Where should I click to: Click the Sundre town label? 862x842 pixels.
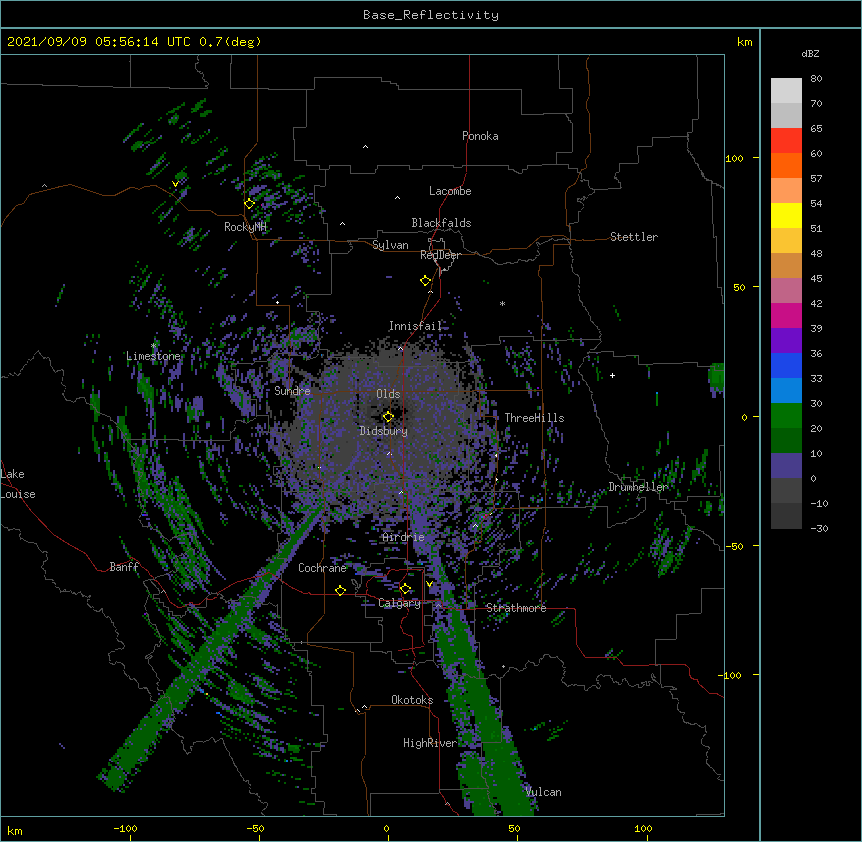[292, 391]
